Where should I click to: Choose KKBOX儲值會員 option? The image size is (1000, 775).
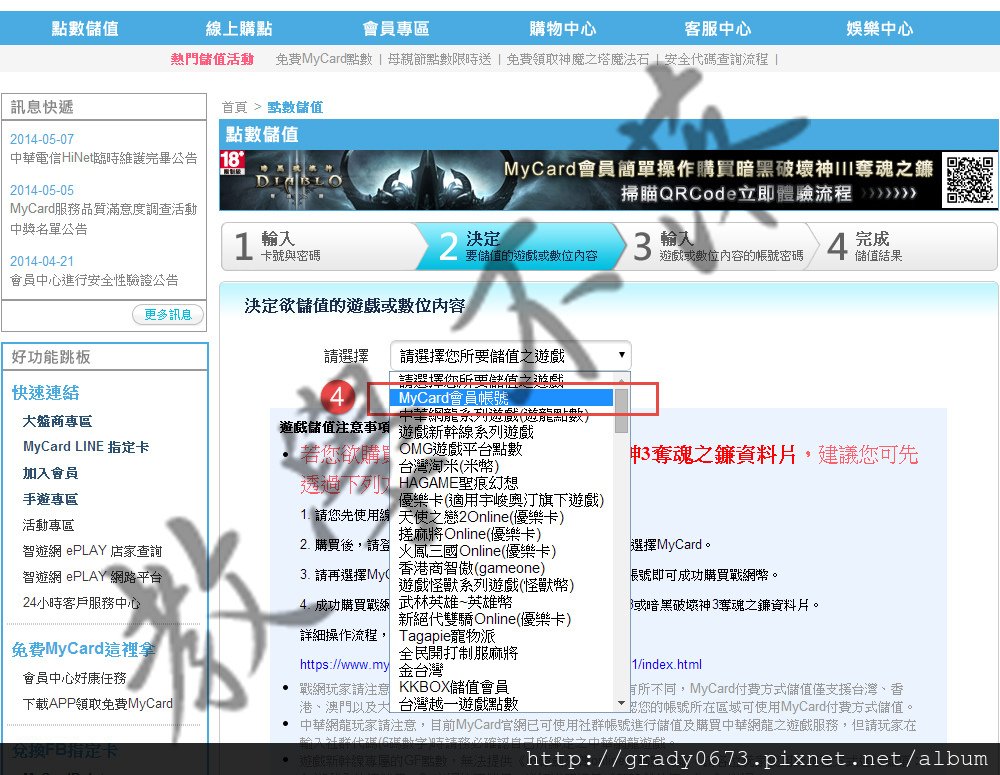click(x=502, y=687)
